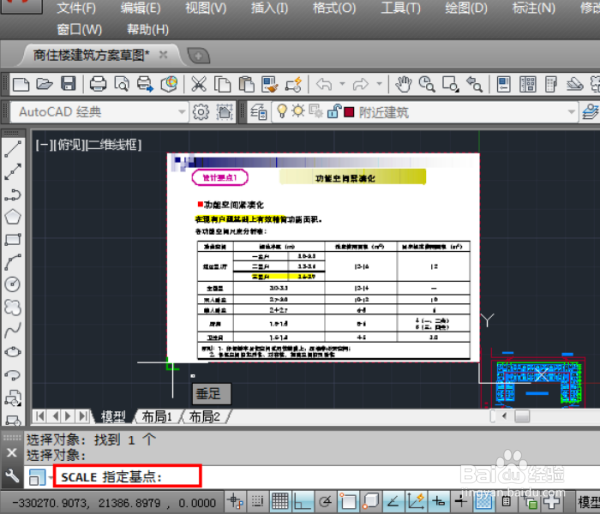Activate the Pan hand tool
This screenshot has height=514, width=600.
(x=403, y=84)
